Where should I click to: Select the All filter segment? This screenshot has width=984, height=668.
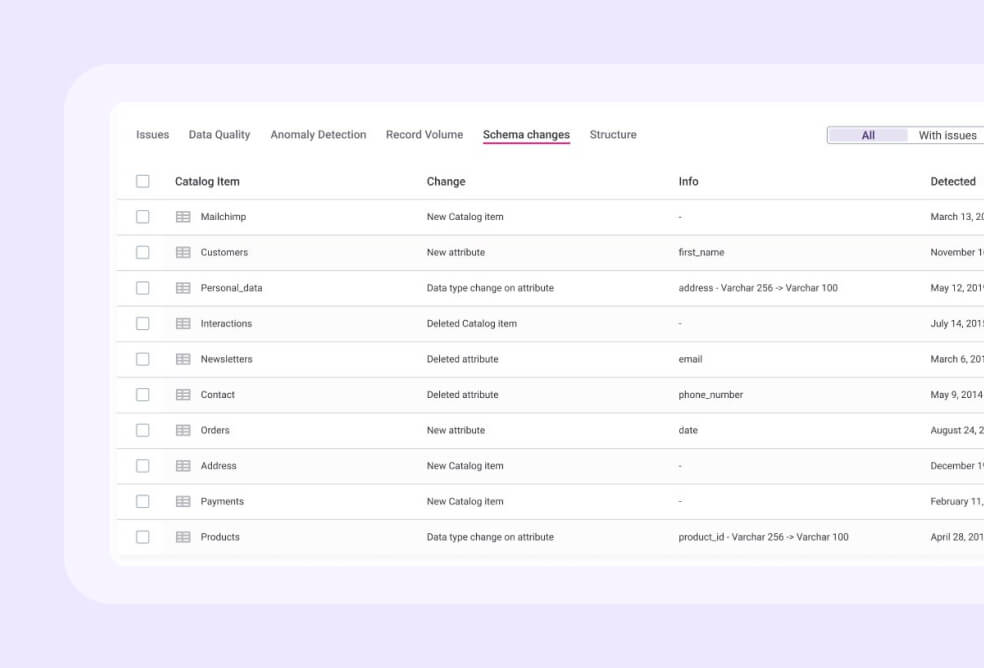click(868, 135)
